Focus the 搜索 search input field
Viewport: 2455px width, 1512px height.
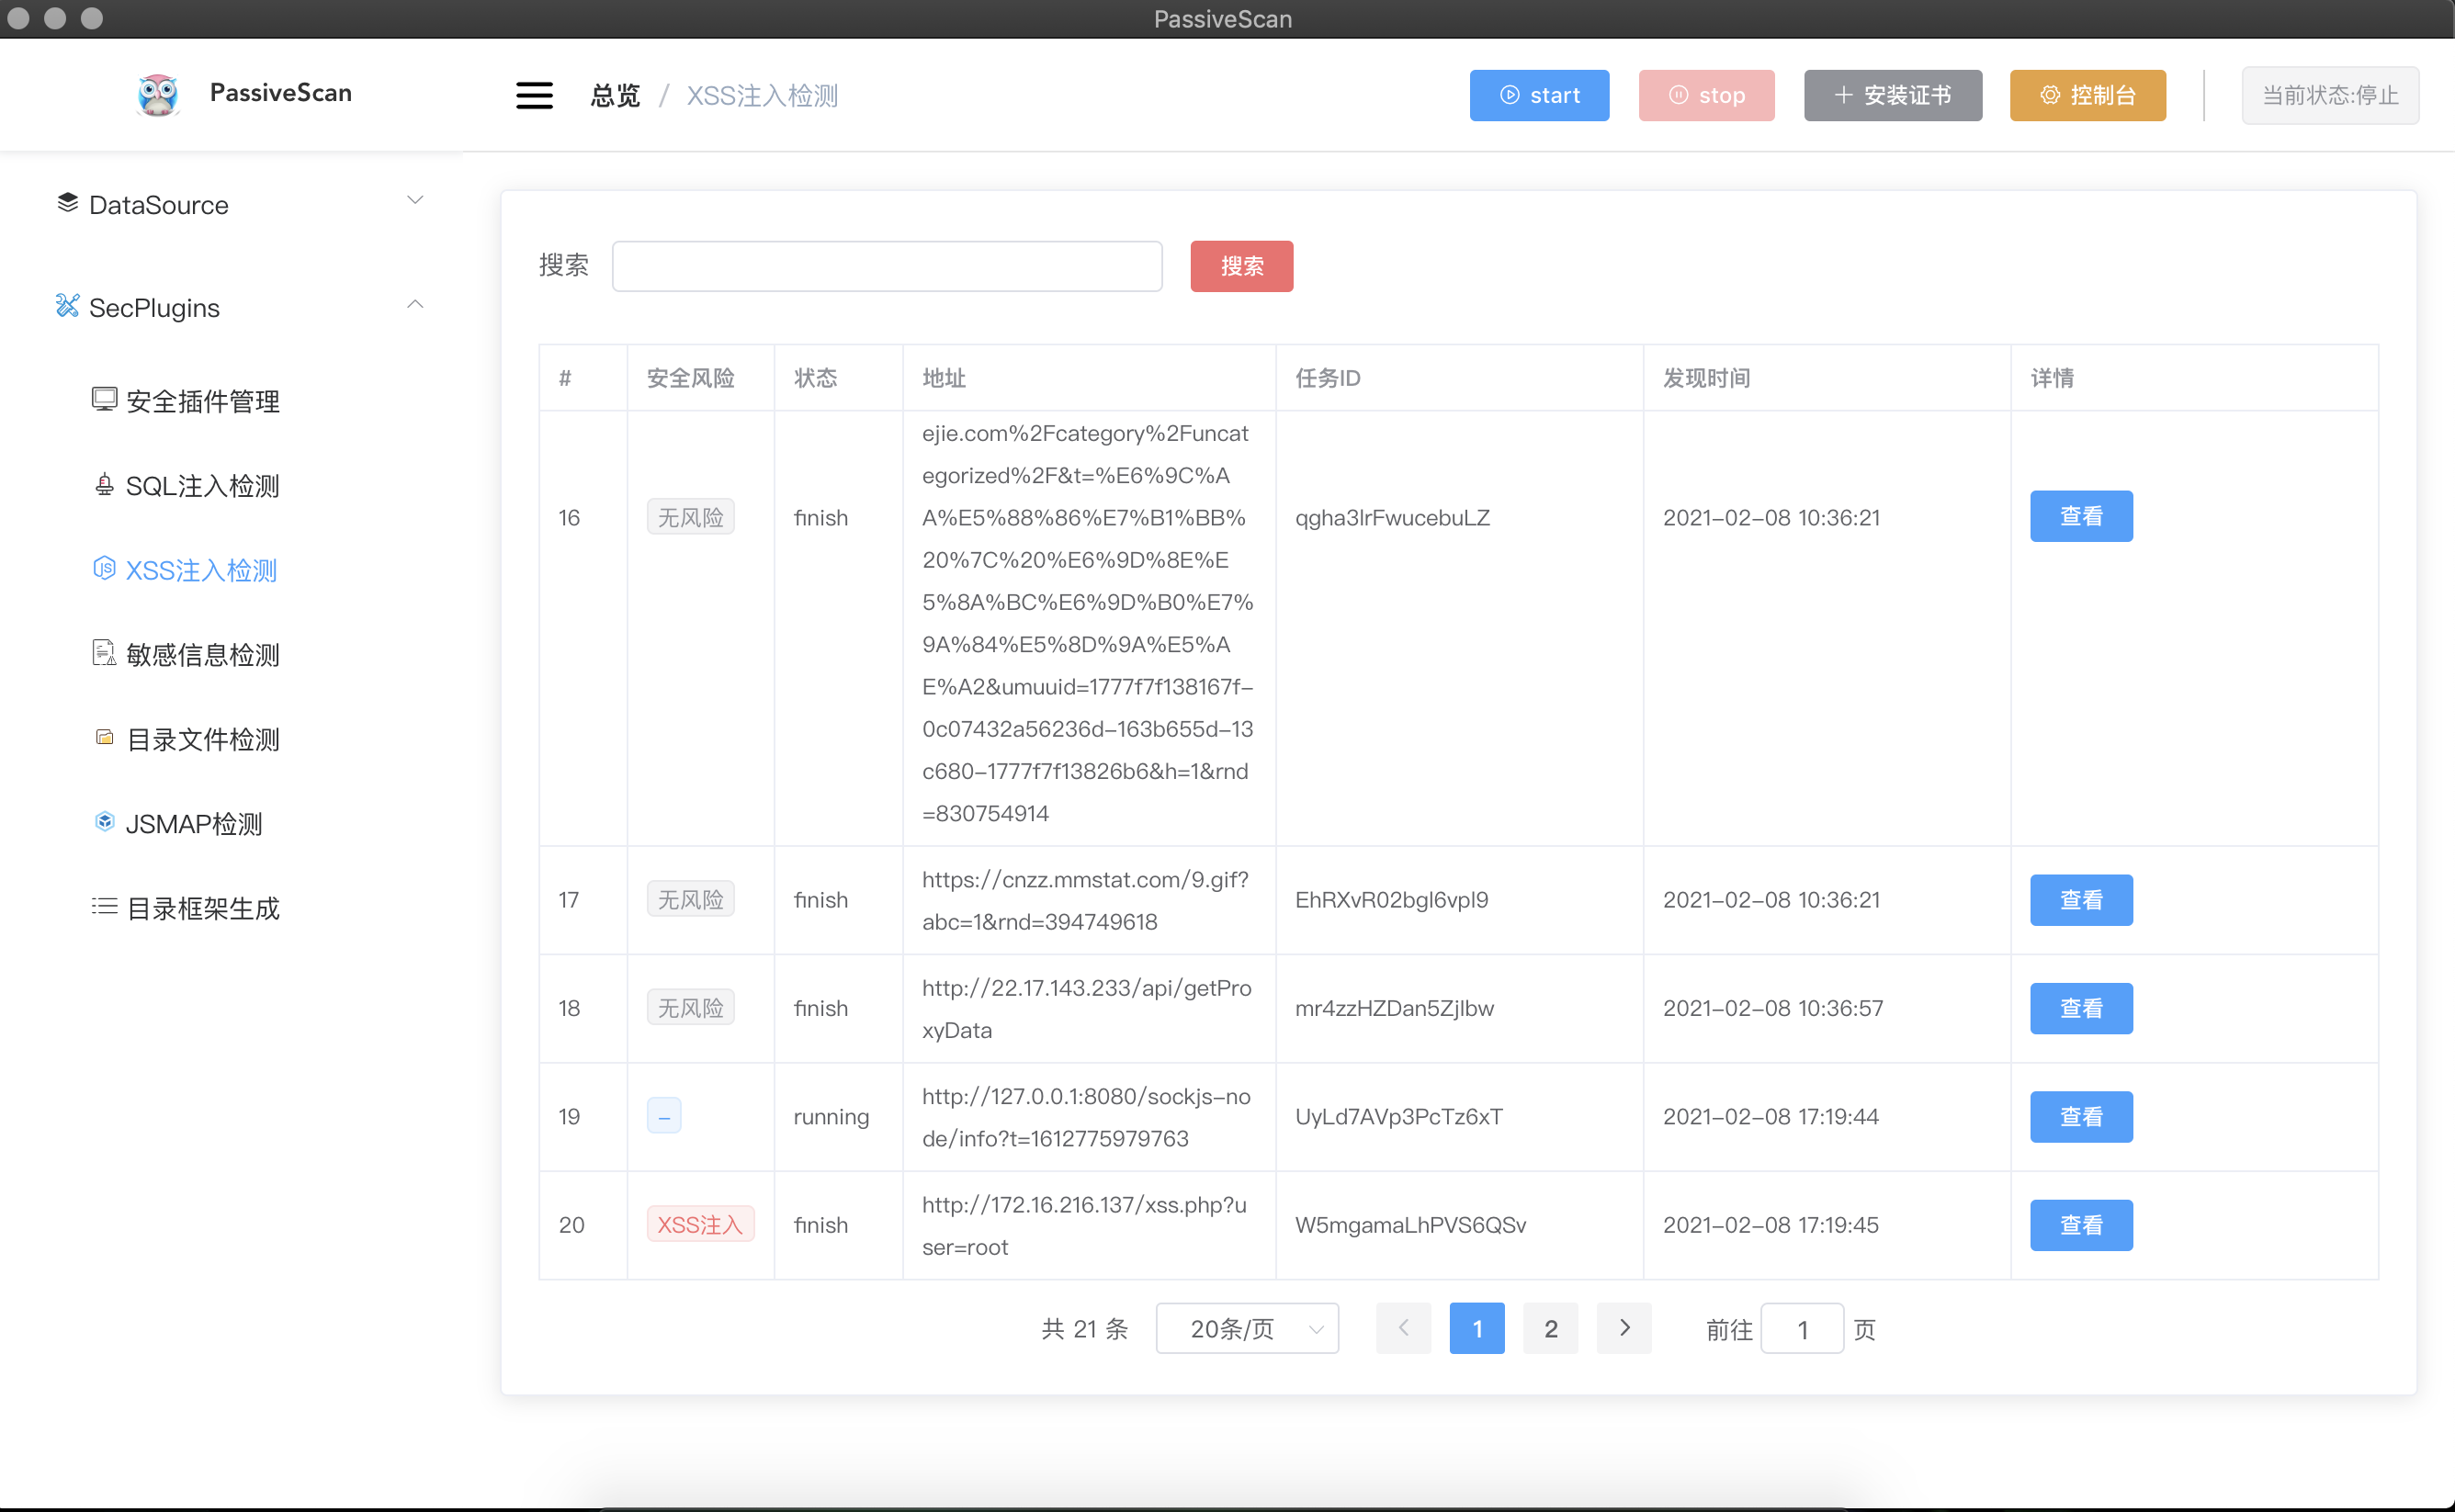pyautogui.click(x=886, y=266)
